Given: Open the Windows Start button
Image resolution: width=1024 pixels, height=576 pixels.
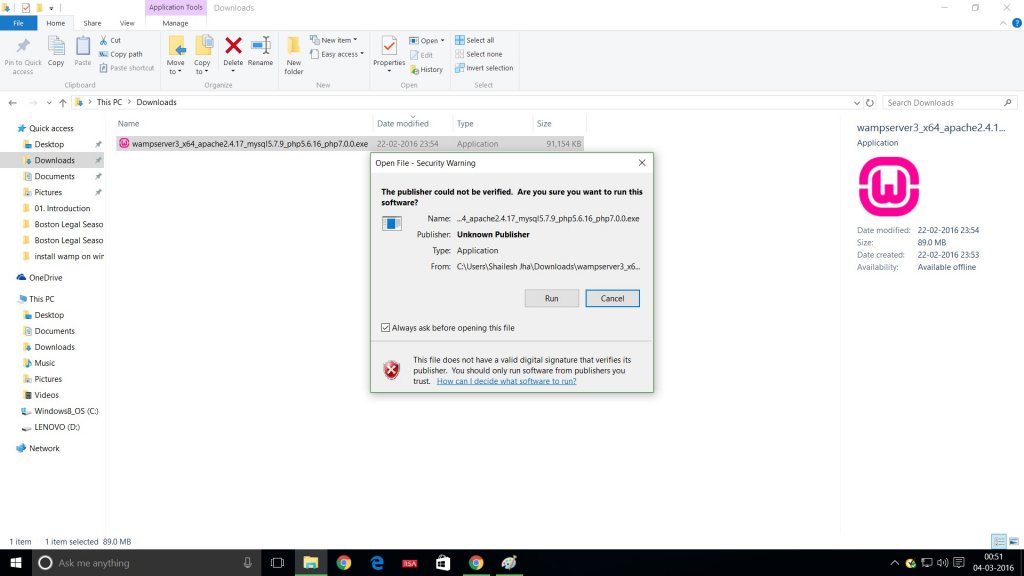Looking at the screenshot, I should tap(16, 562).
